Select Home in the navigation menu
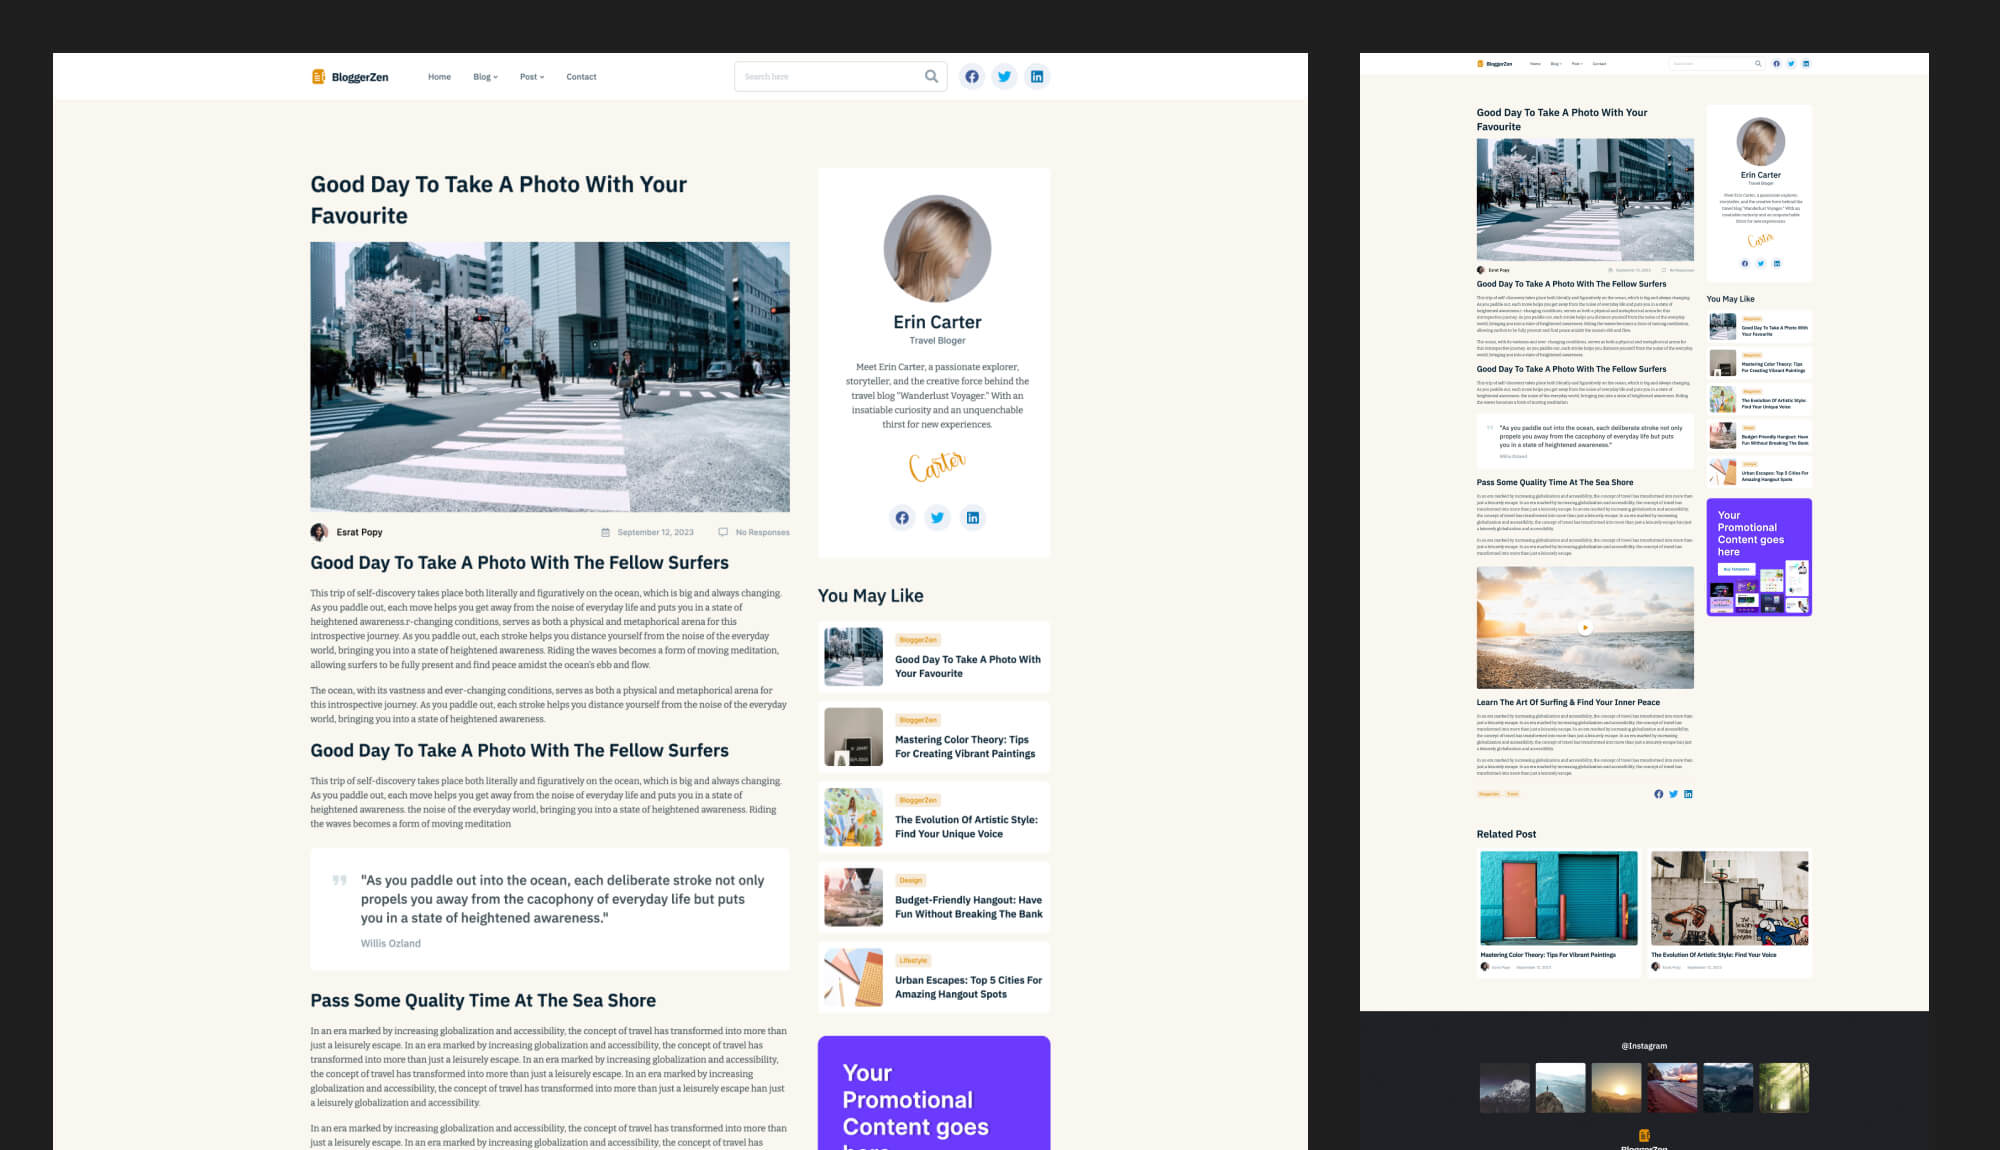This screenshot has height=1150, width=2000. 439,76
